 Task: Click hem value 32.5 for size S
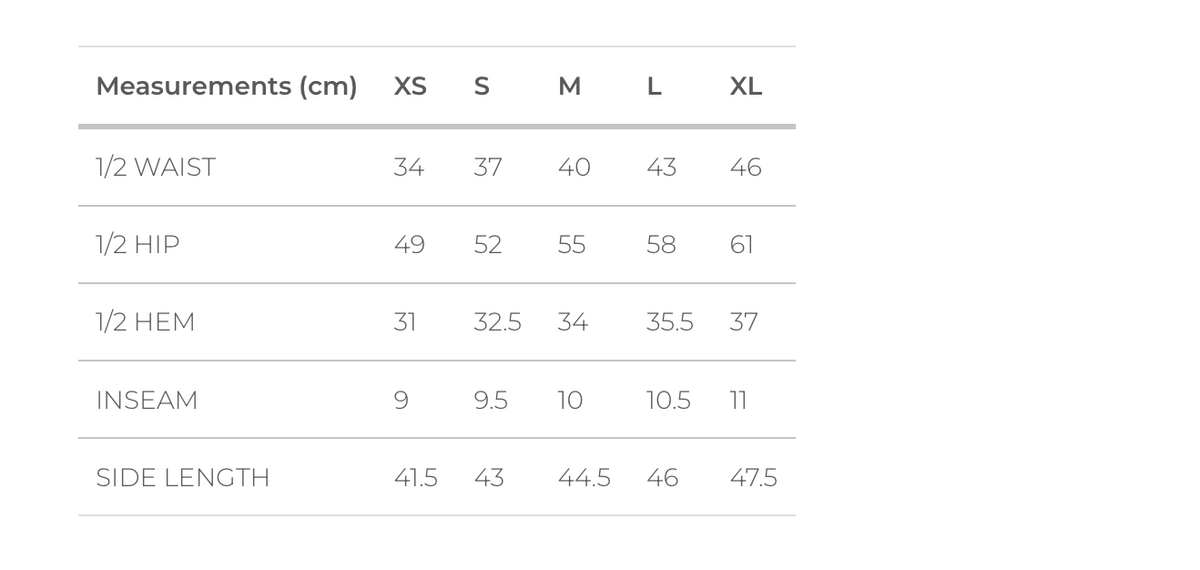click(497, 322)
